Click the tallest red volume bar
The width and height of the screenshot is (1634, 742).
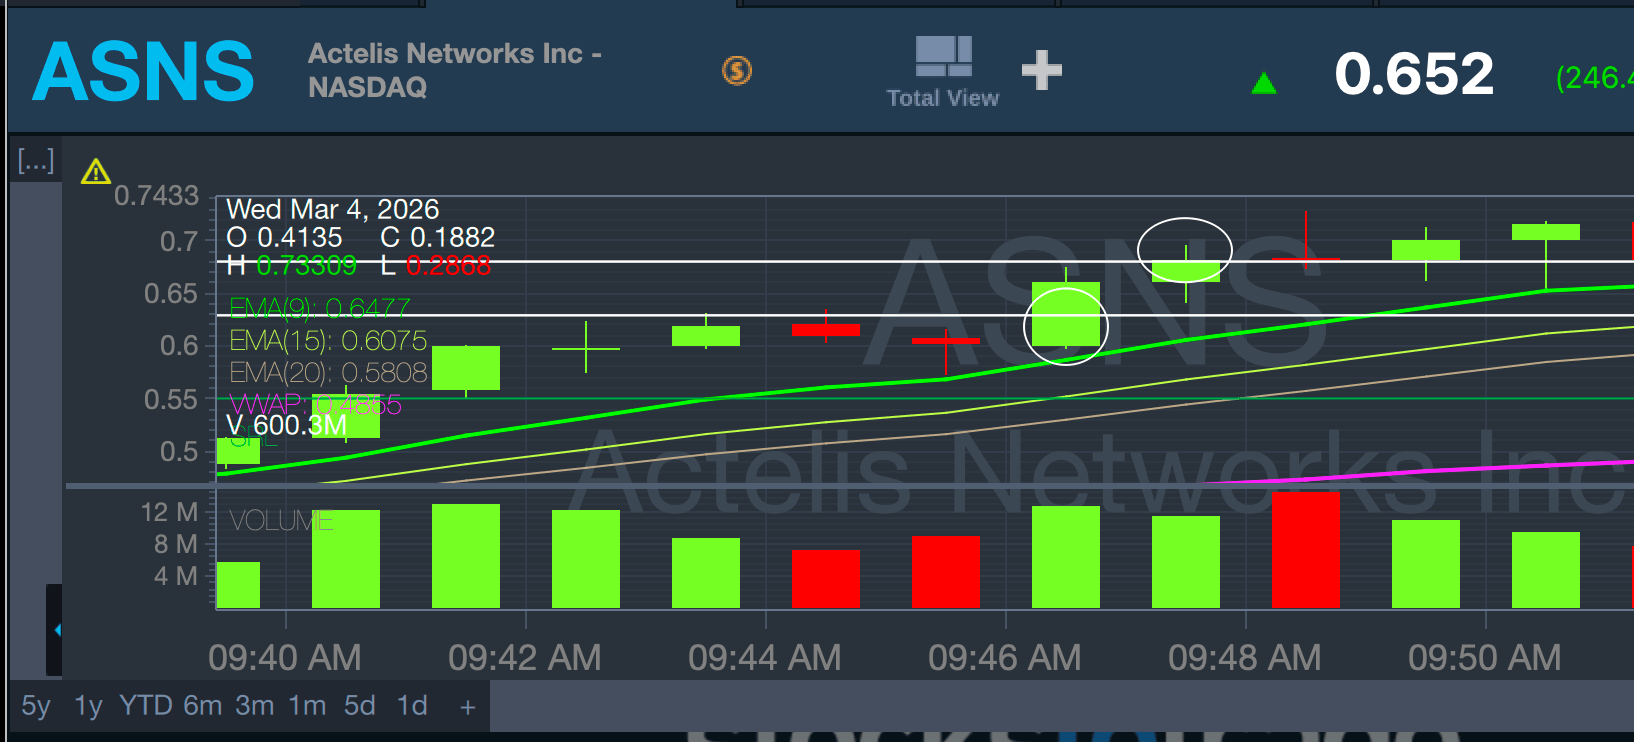[x=1305, y=549]
